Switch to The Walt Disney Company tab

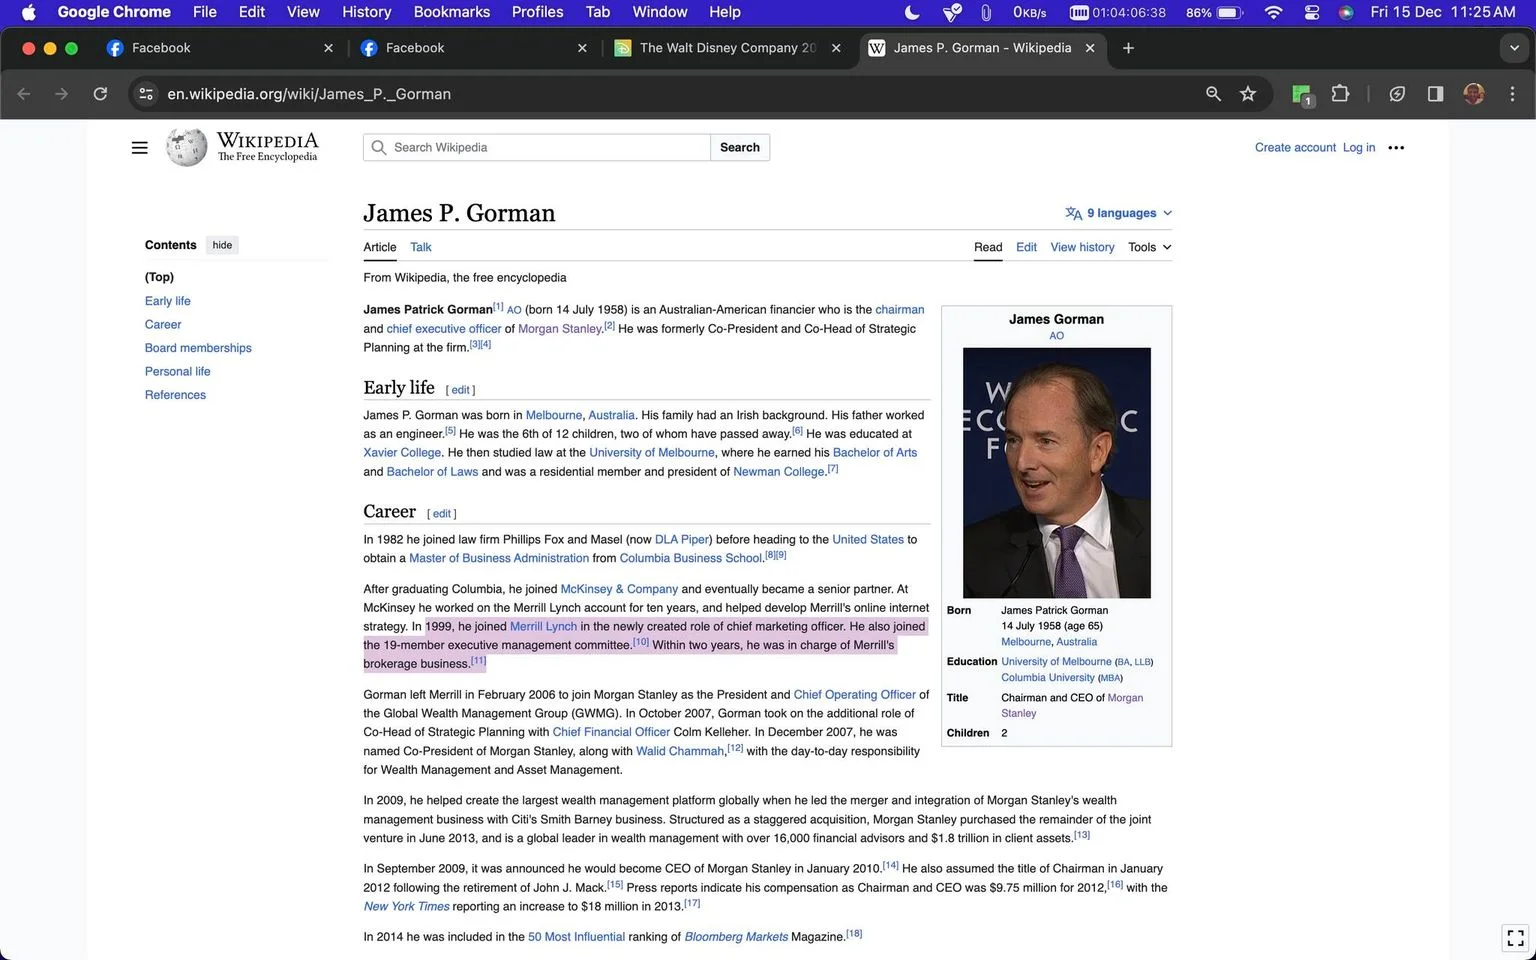(x=728, y=48)
